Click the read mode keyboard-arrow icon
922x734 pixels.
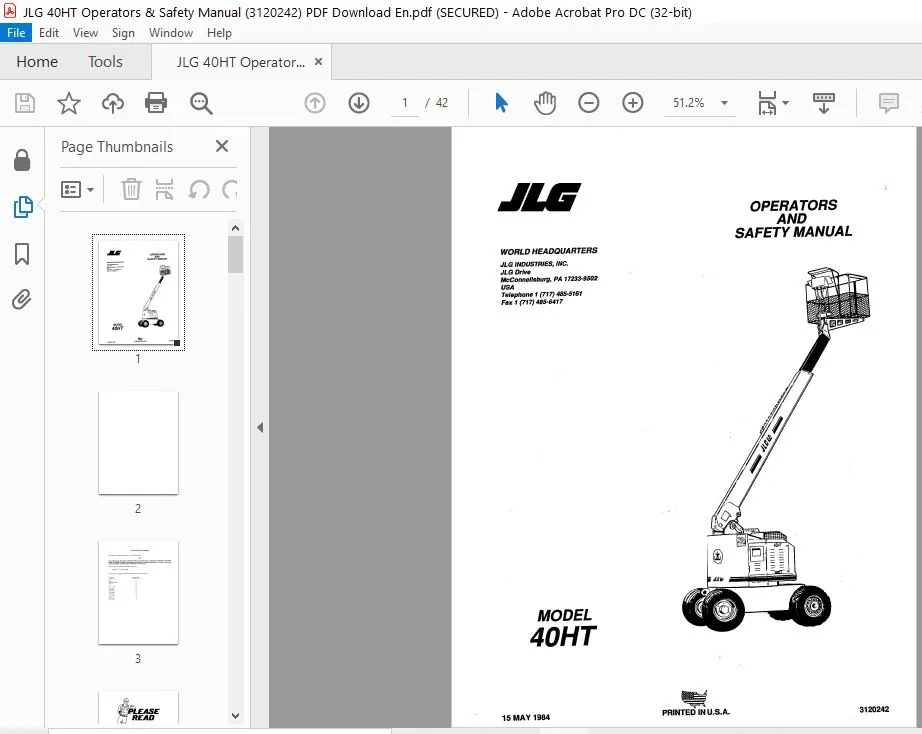824,103
